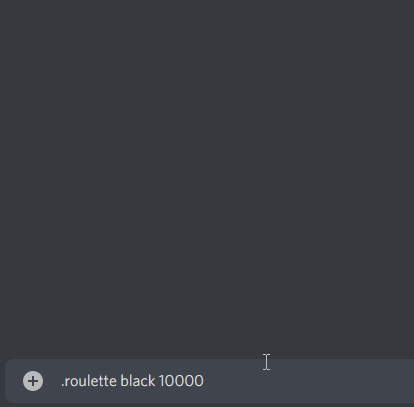Click the last zero in '10000'

(199, 381)
